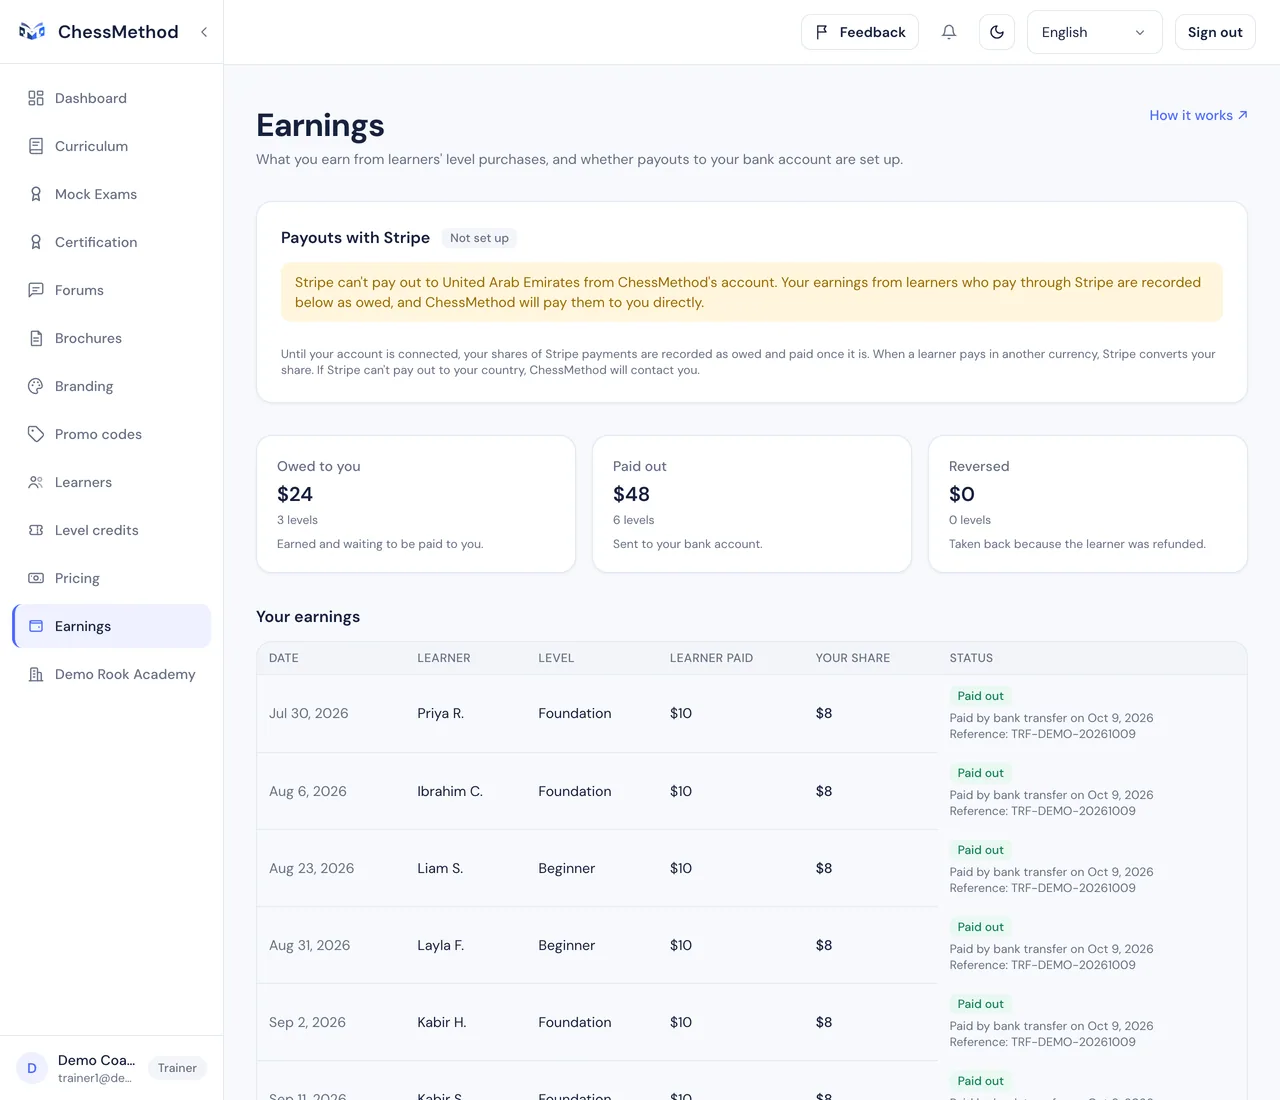
Task: Click the Sign out button
Action: click(1215, 32)
